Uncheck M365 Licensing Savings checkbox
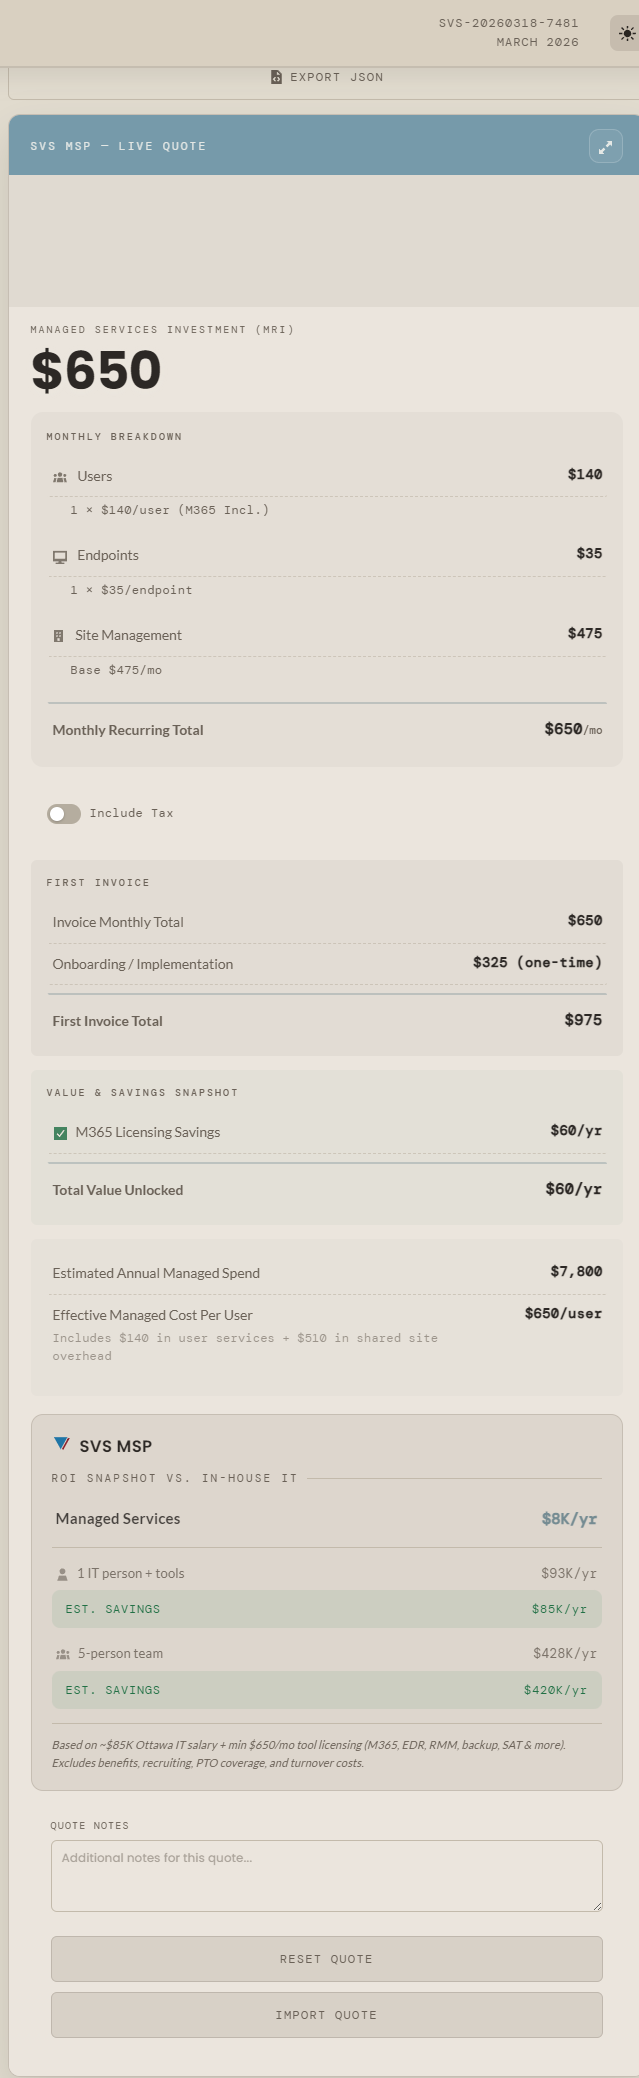The image size is (639, 2078). click(x=60, y=1133)
